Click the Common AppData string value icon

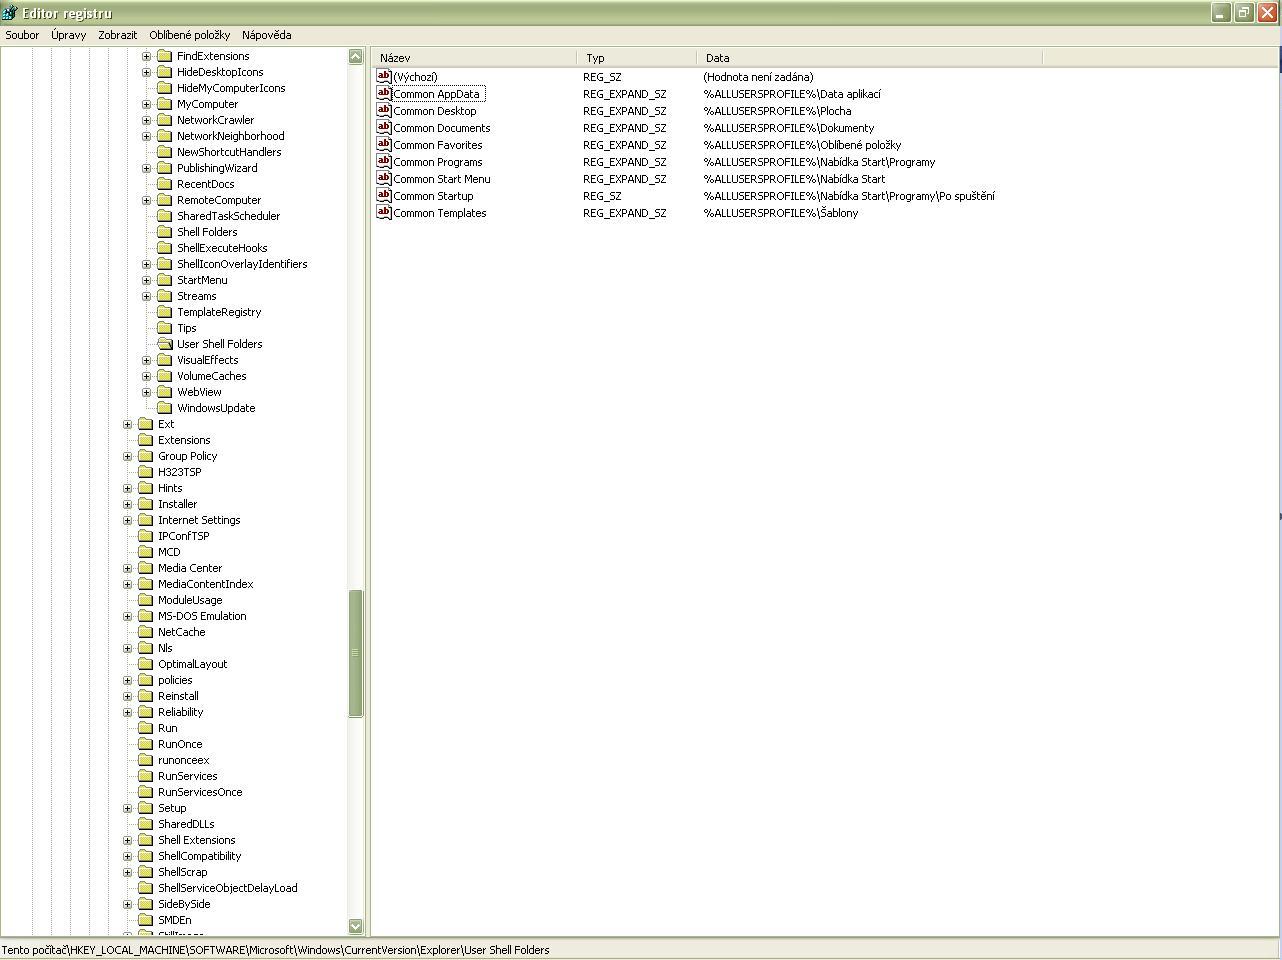click(384, 93)
